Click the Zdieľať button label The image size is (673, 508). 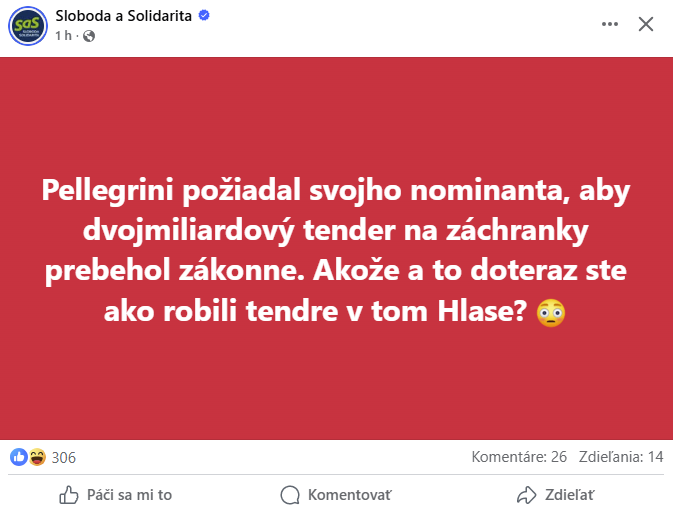pyautogui.click(x=570, y=495)
